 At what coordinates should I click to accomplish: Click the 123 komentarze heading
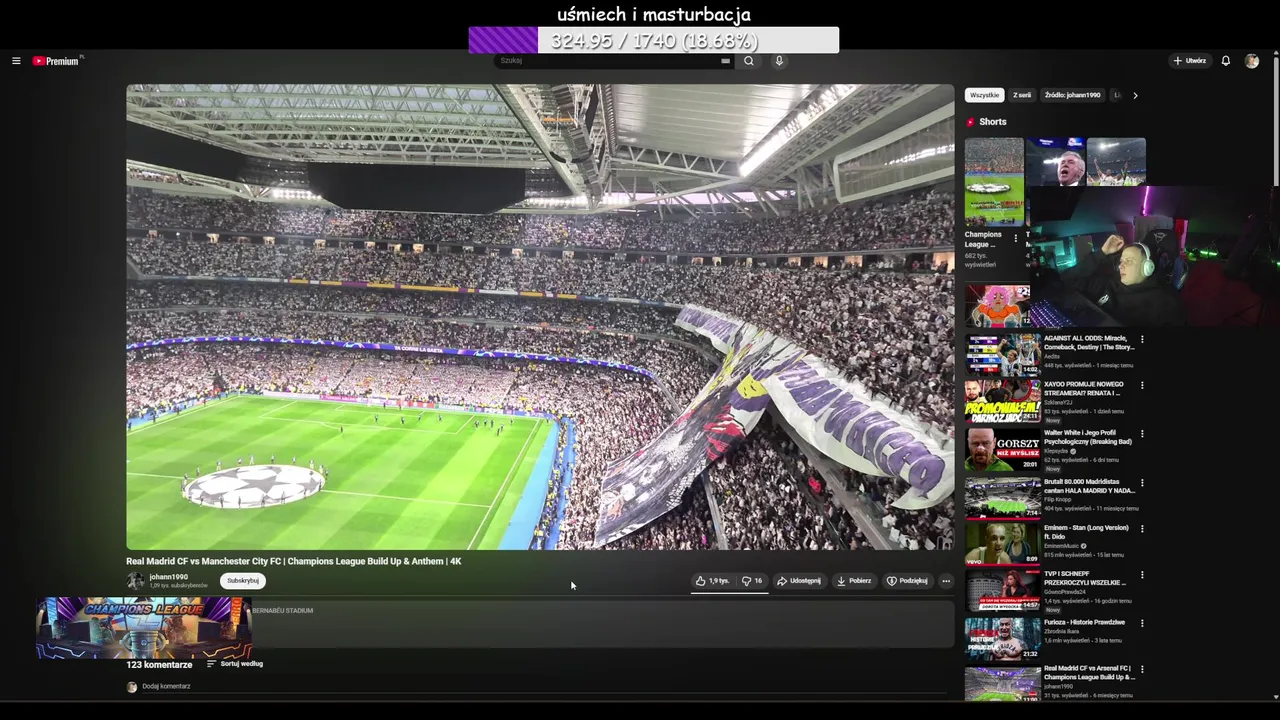[x=159, y=665]
